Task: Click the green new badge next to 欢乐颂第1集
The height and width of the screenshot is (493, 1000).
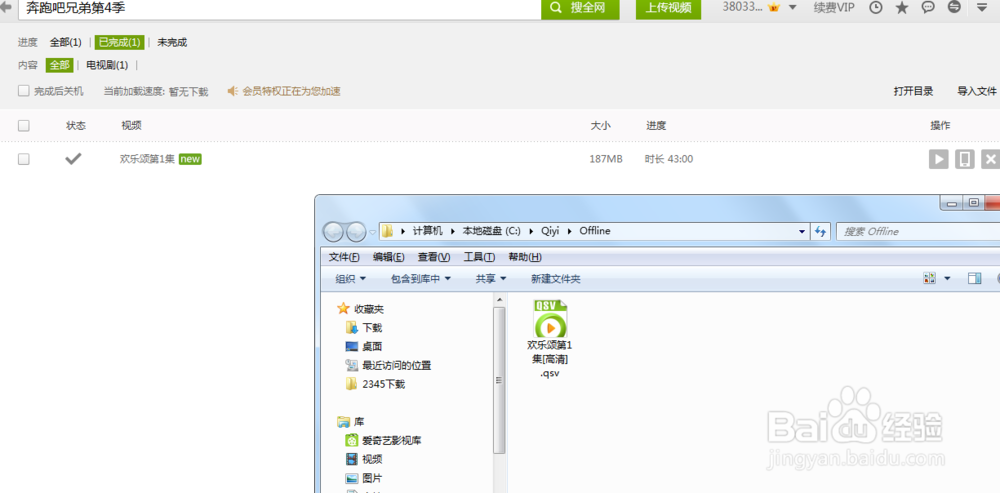Action: (x=190, y=159)
